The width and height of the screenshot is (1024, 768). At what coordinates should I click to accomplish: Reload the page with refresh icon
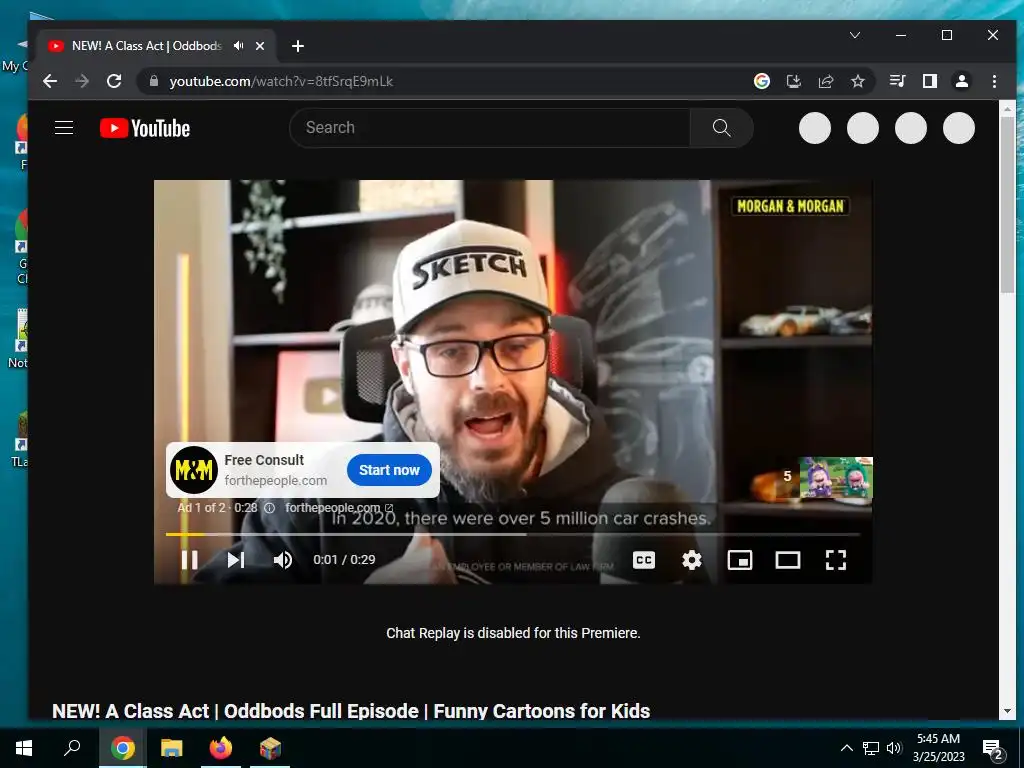click(114, 81)
